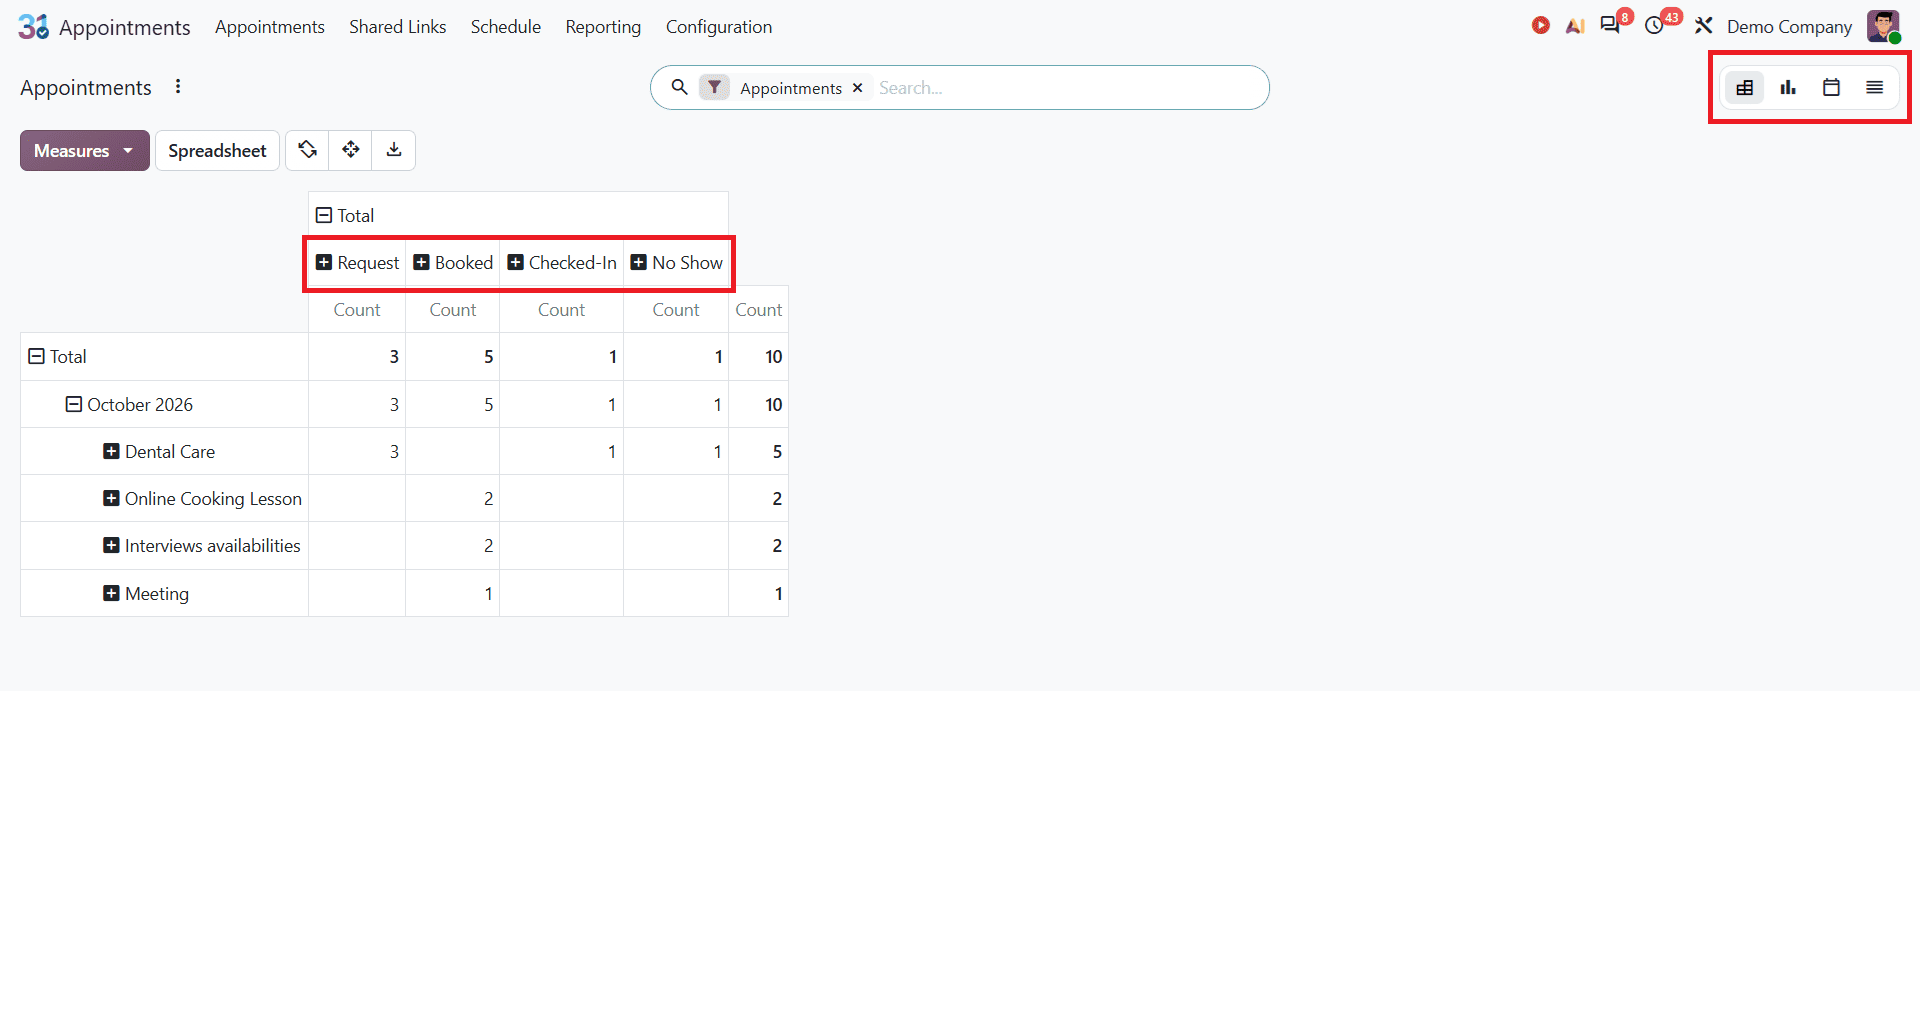This screenshot has height=1032, width=1920.
Task: Click the Spreadsheet button
Action: tap(217, 150)
